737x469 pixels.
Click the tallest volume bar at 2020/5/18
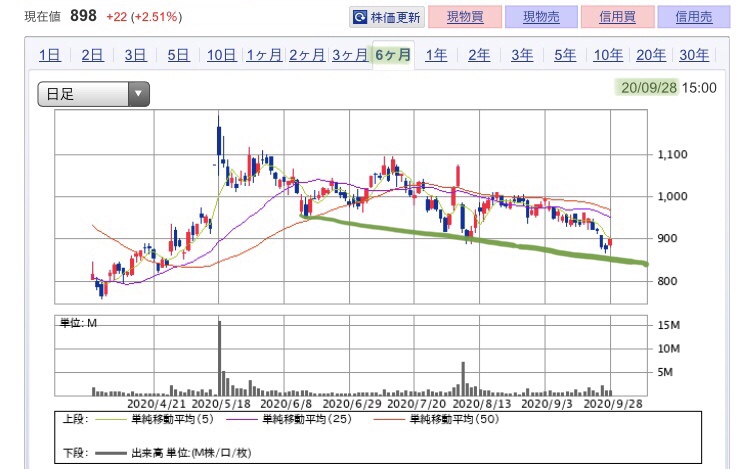point(220,358)
